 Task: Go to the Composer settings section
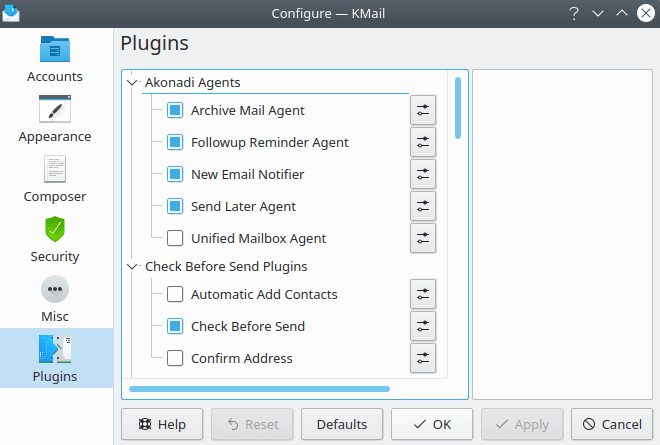(x=56, y=180)
